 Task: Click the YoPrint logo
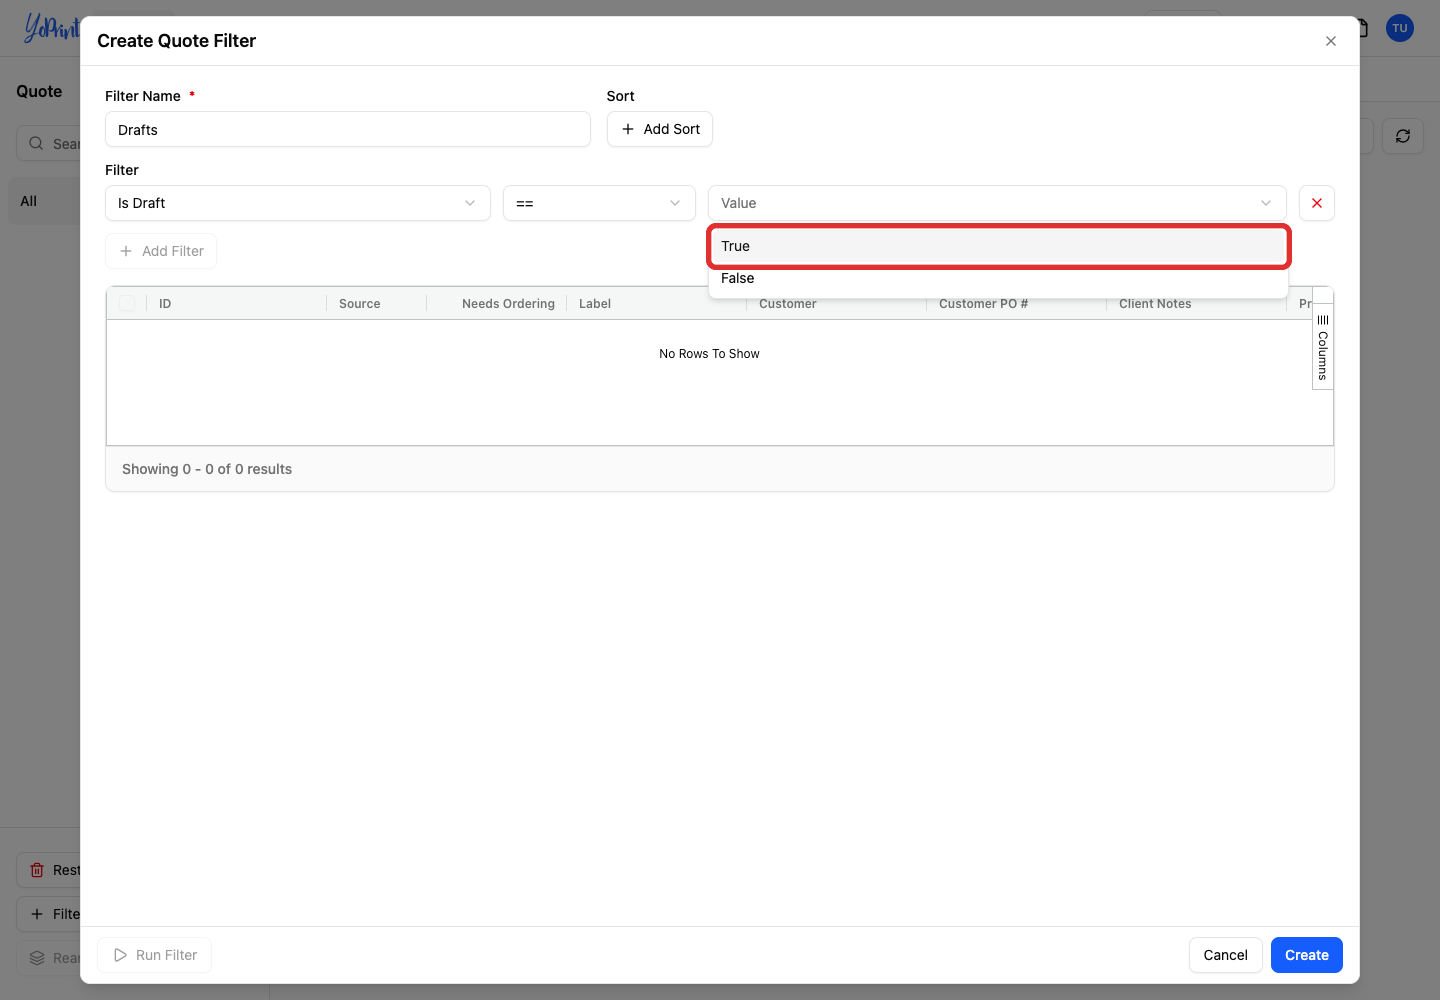click(x=50, y=28)
